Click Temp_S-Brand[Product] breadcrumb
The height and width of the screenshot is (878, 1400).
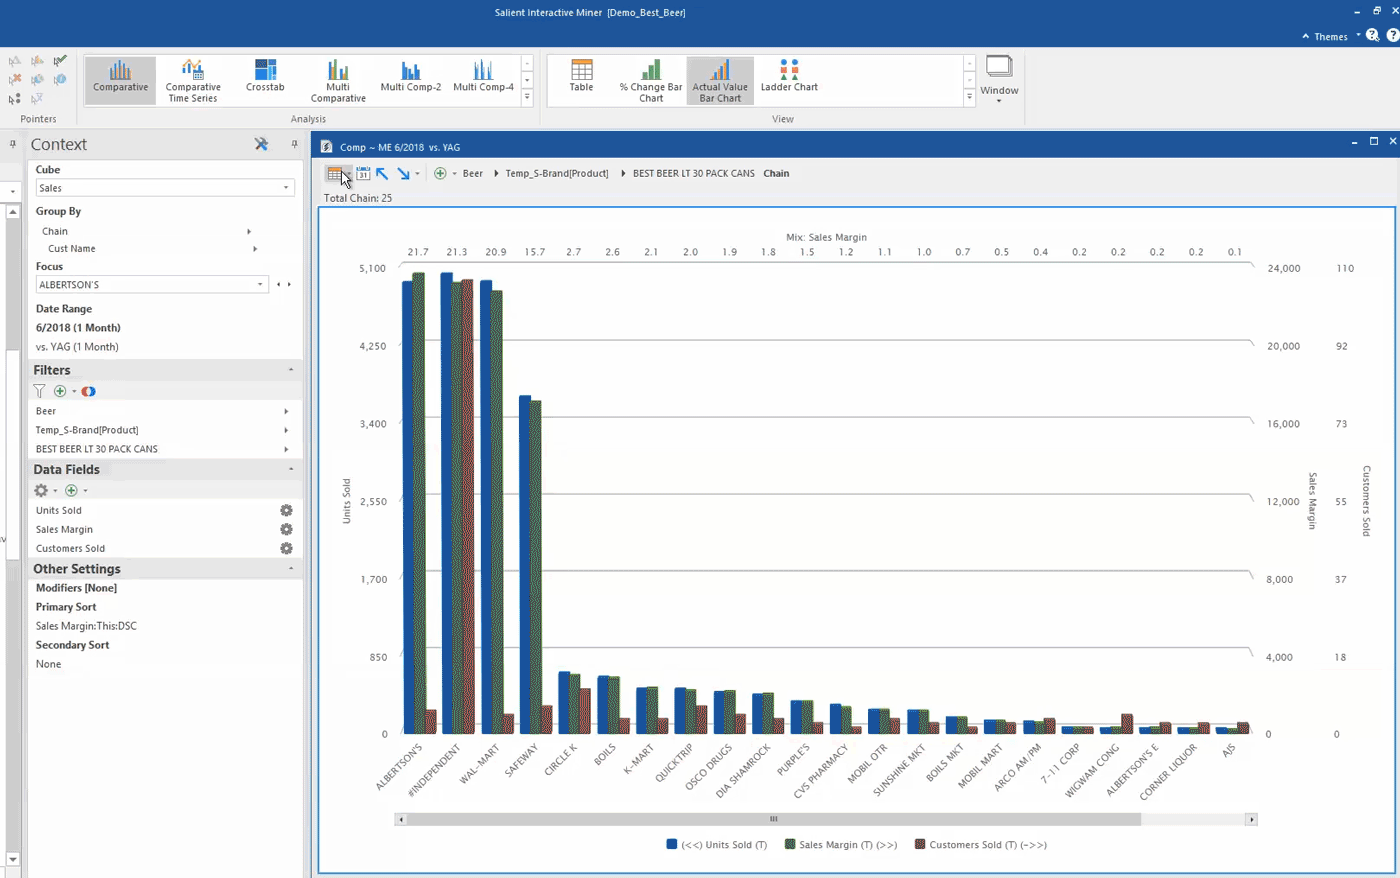click(557, 173)
